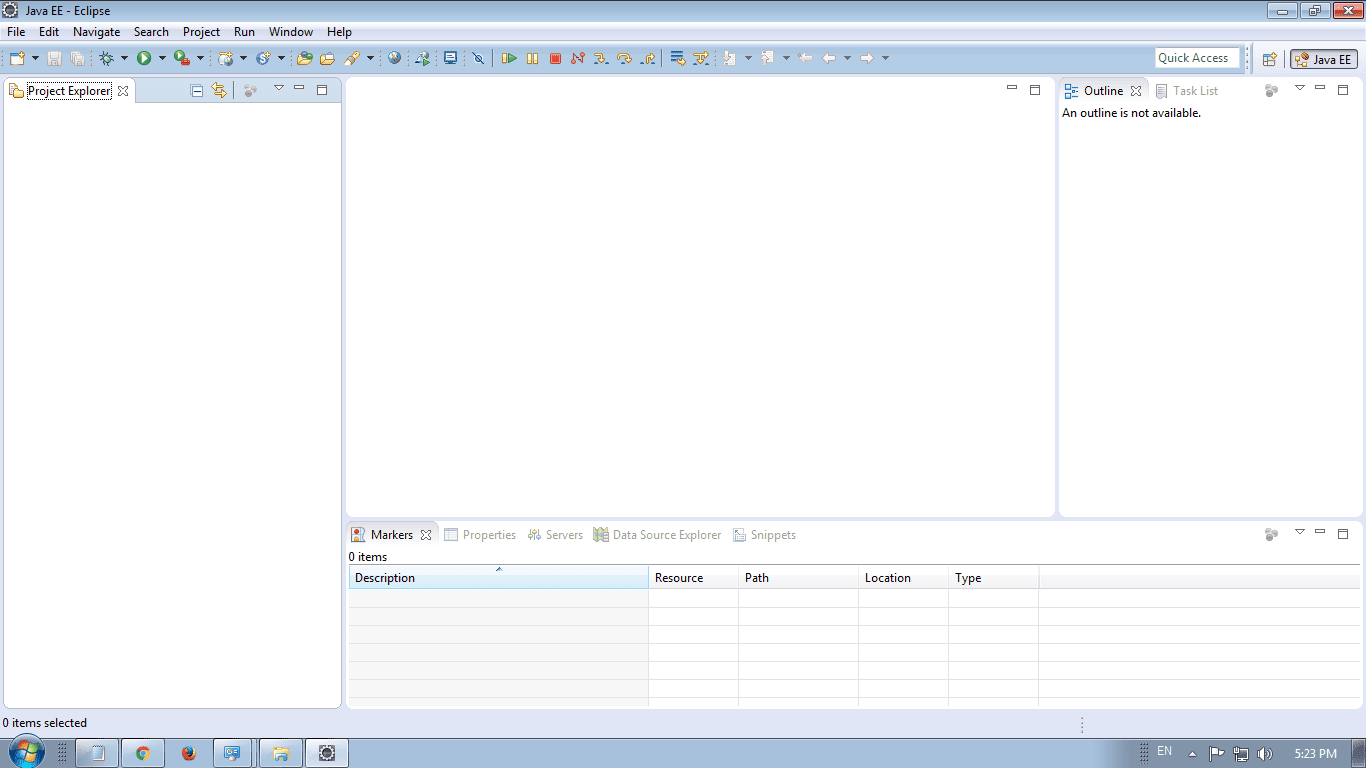This screenshot has width=1366, height=768.
Task: Sort markers by Resource column header
Action: click(x=693, y=578)
